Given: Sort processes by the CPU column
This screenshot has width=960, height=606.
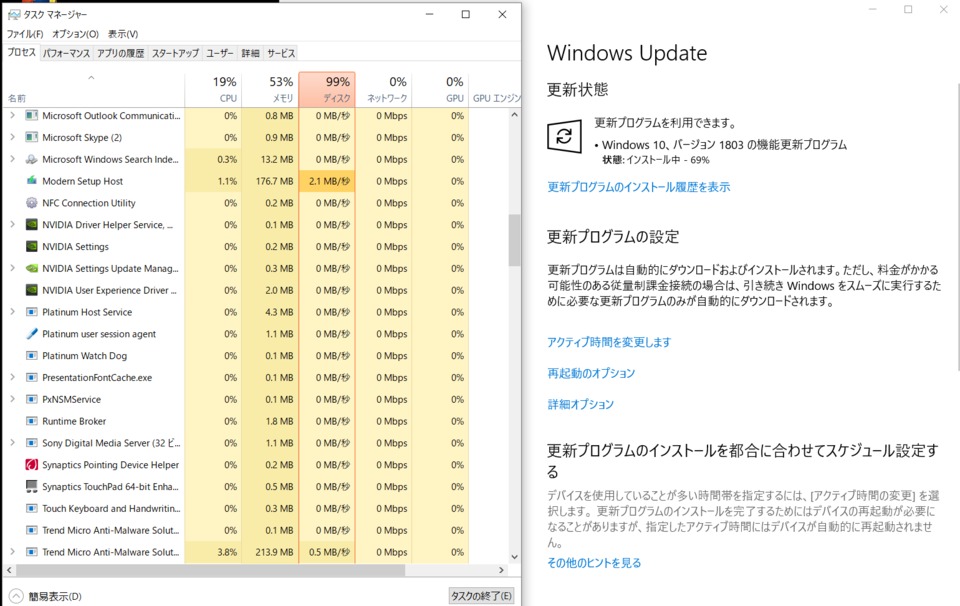Looking at the screenshot, I should [213, 89].
